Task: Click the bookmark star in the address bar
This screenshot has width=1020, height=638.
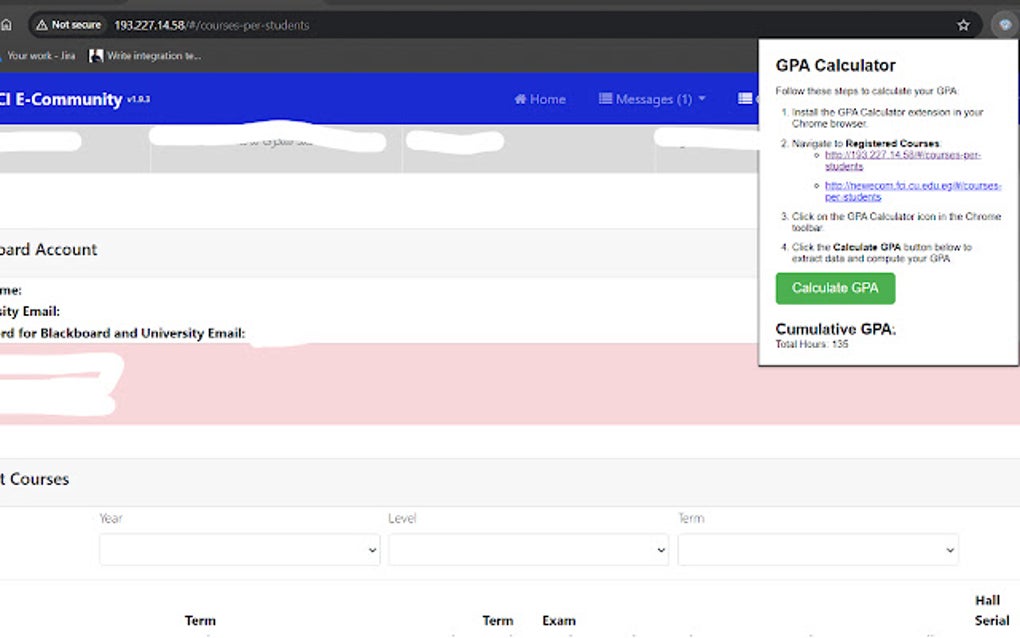Action: [962, 24]
